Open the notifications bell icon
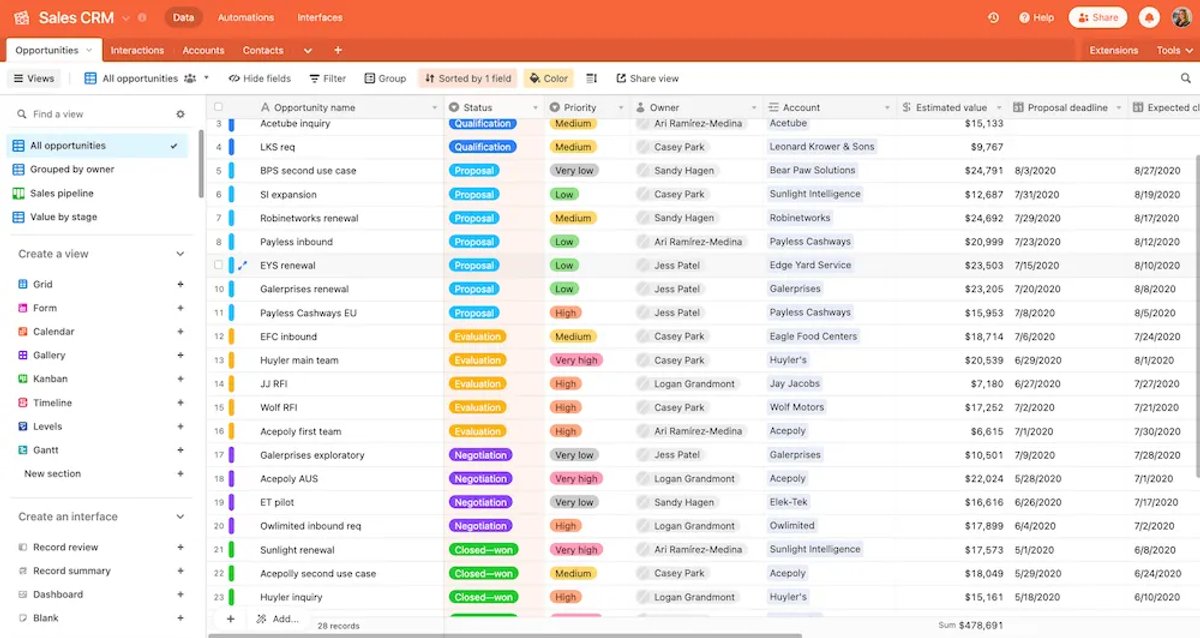Screen dimensions: 1200x638 (1149, 18)
